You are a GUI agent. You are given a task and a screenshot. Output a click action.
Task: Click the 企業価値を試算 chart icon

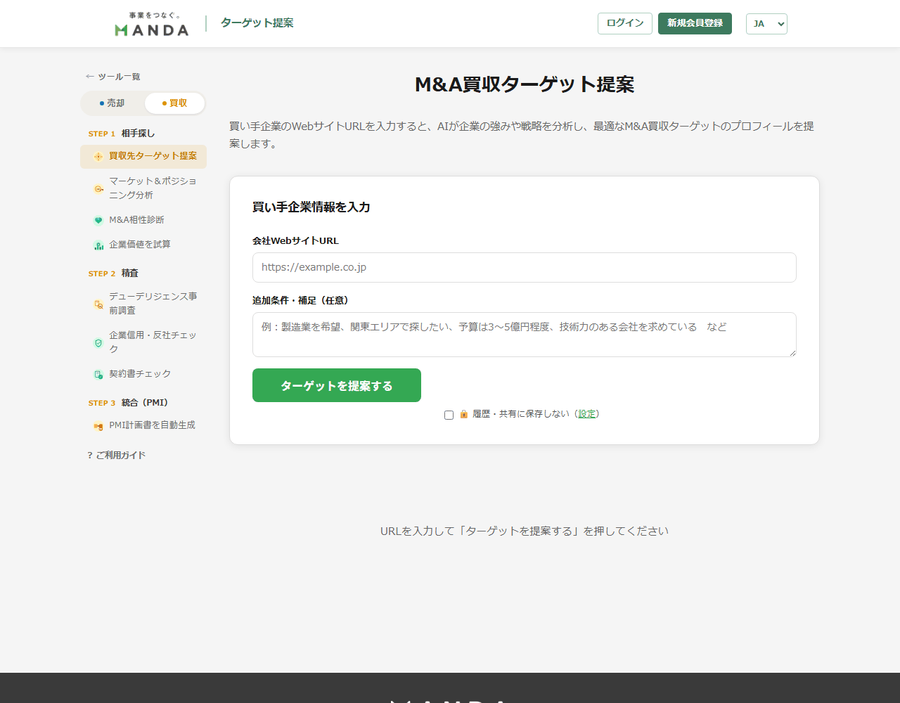click(98, 246)
